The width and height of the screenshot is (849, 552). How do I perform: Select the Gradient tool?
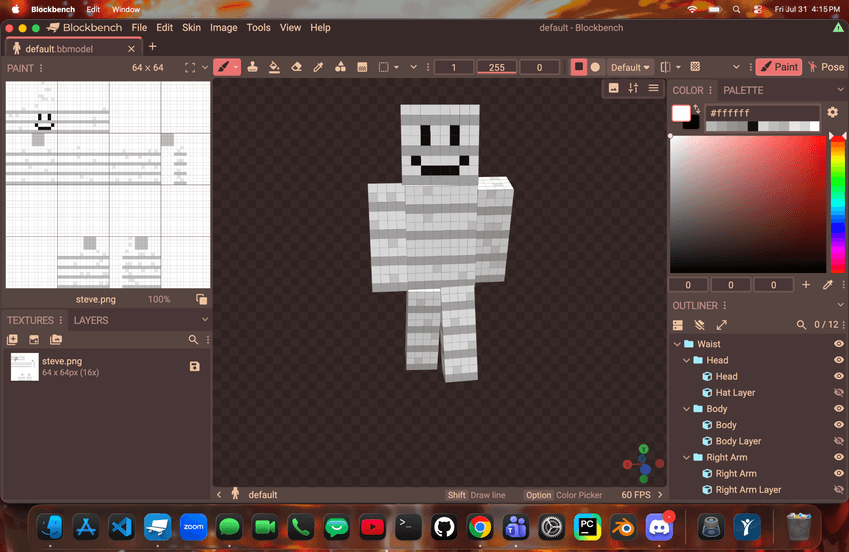362,67
